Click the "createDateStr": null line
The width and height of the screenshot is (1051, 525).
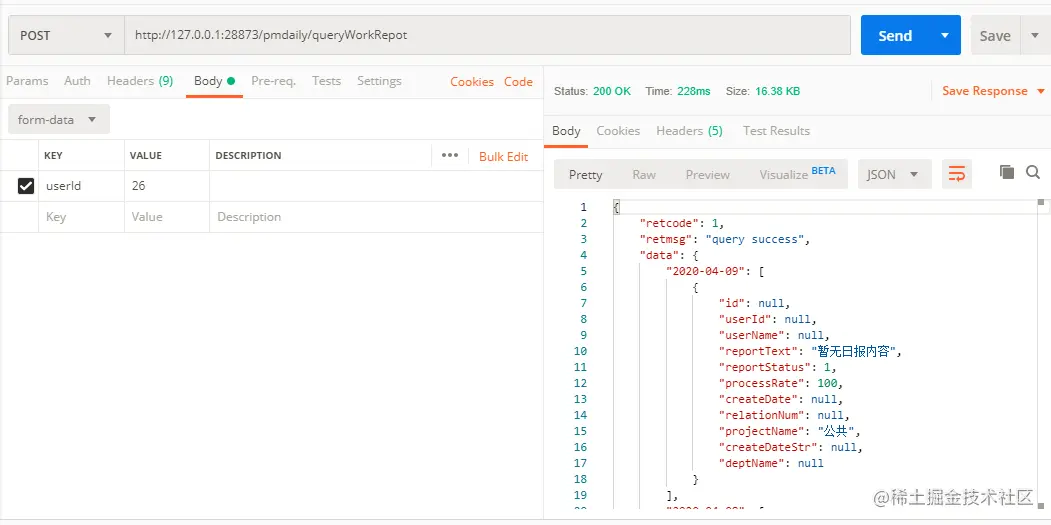click(790, 447)
